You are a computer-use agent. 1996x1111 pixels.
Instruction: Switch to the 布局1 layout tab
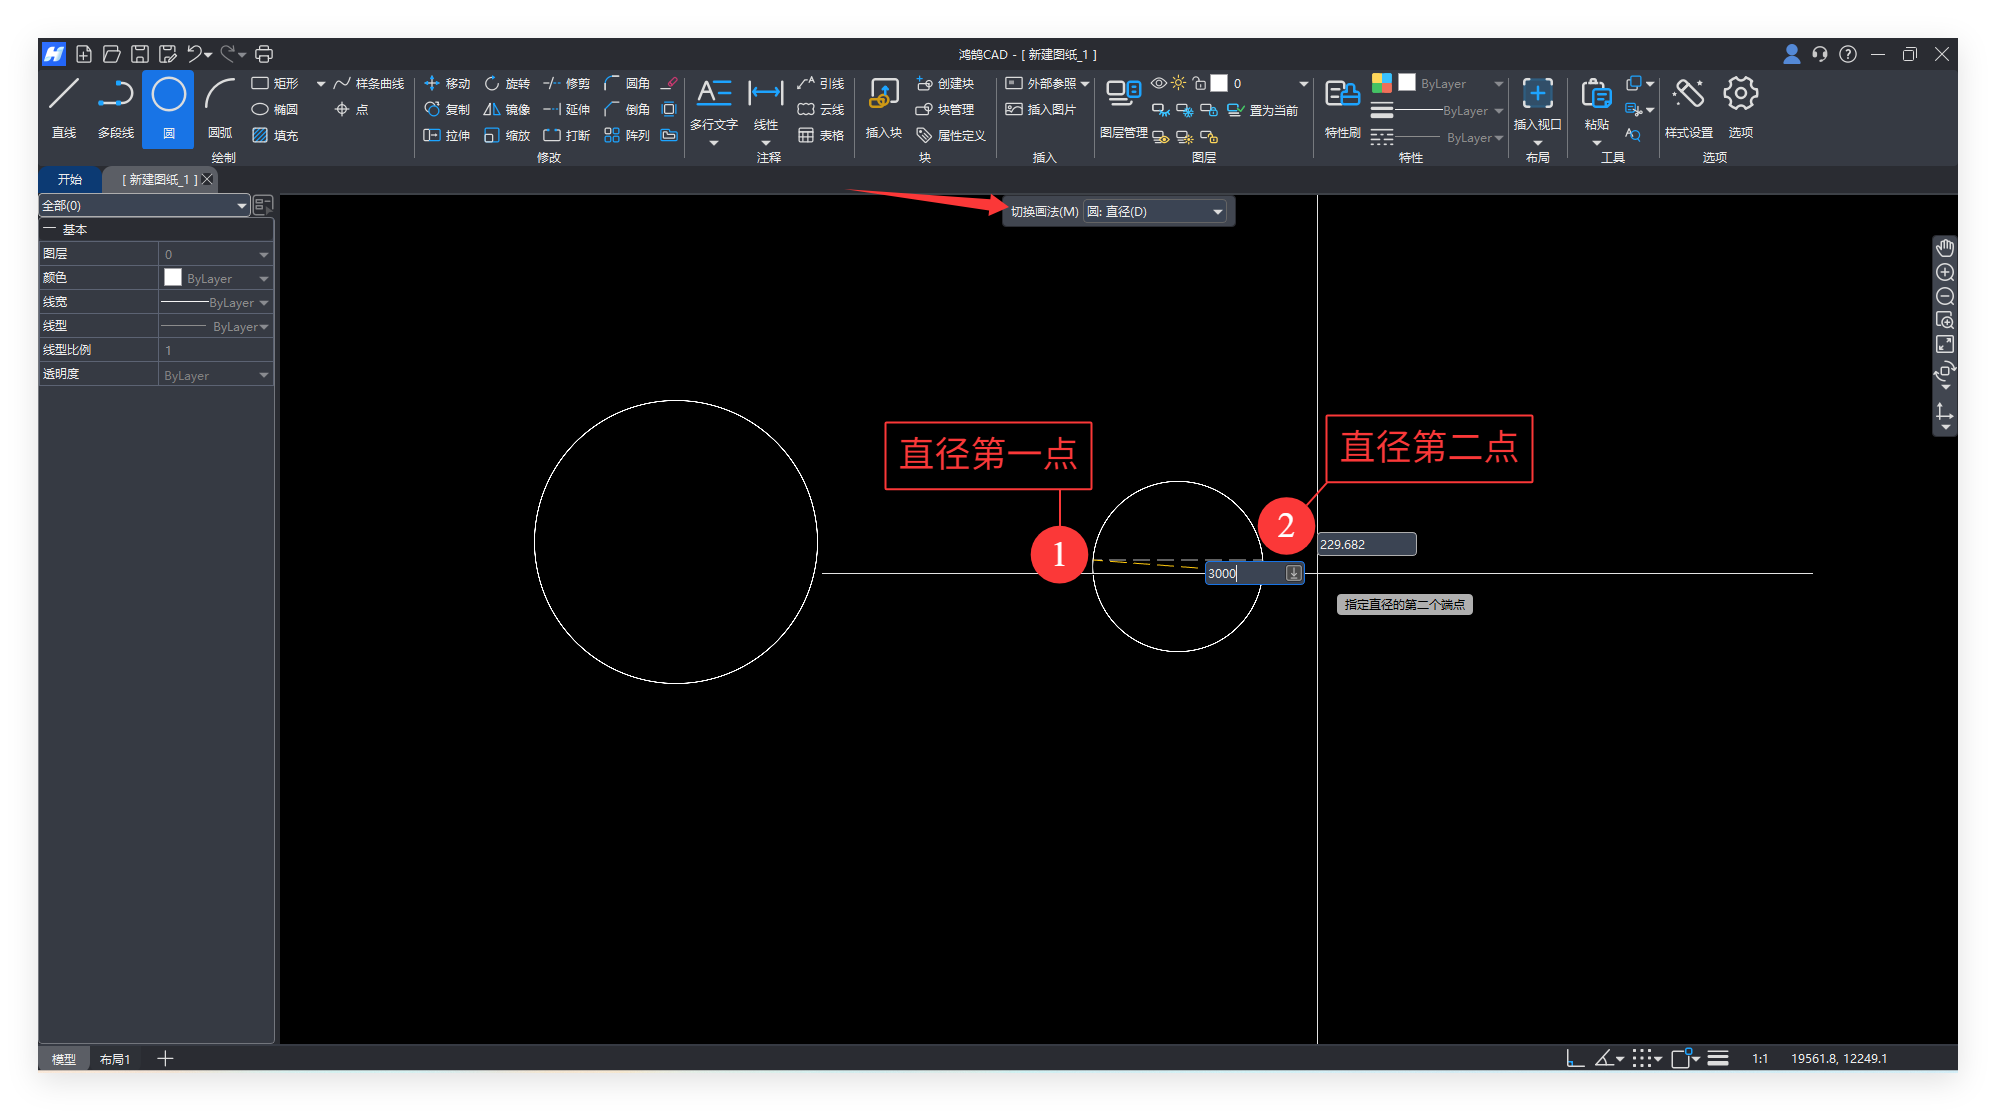pos(115,1059)
